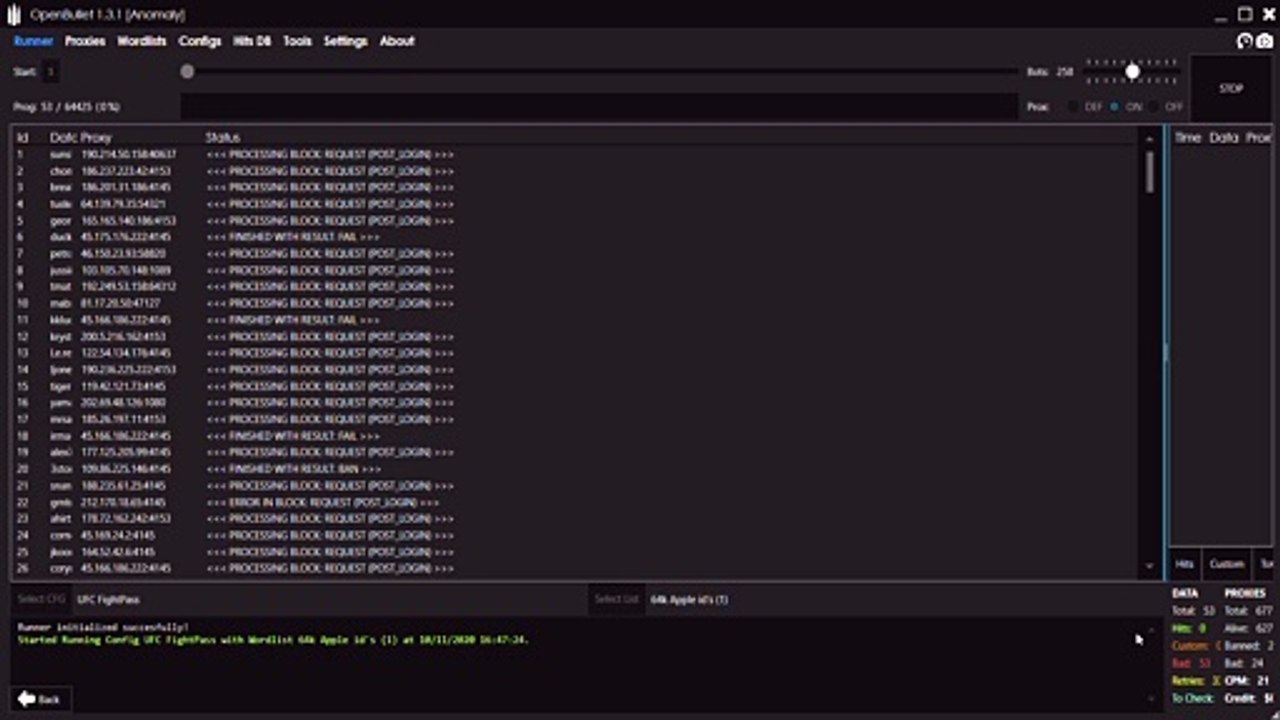Open the Hits DB tab

(252, 41)
